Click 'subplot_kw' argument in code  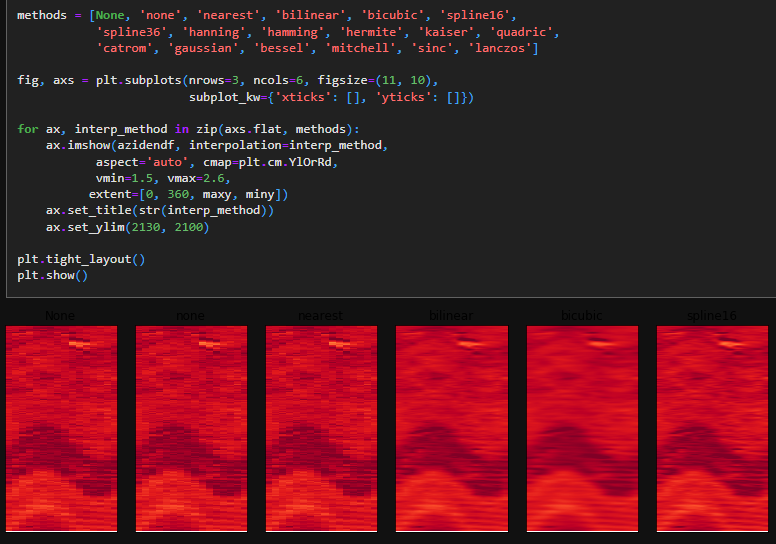pos(225,97)
